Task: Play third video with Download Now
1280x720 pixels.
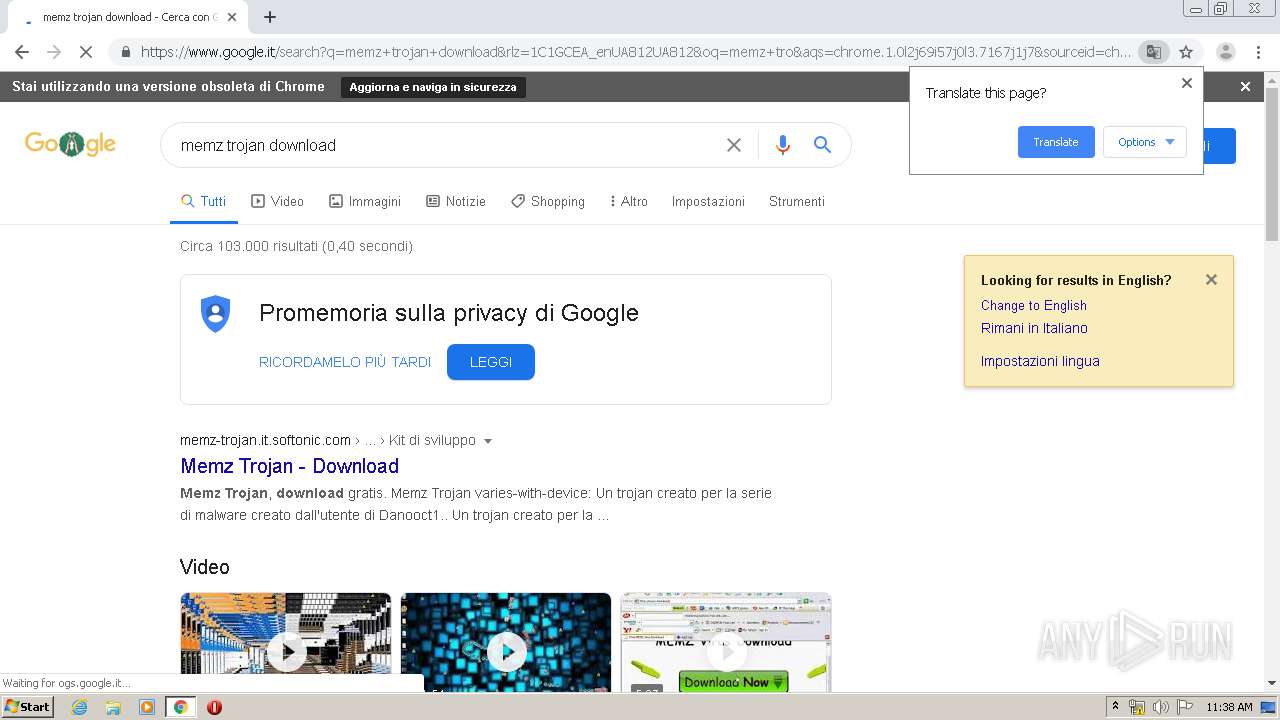Action: click(x=726, y=642)
